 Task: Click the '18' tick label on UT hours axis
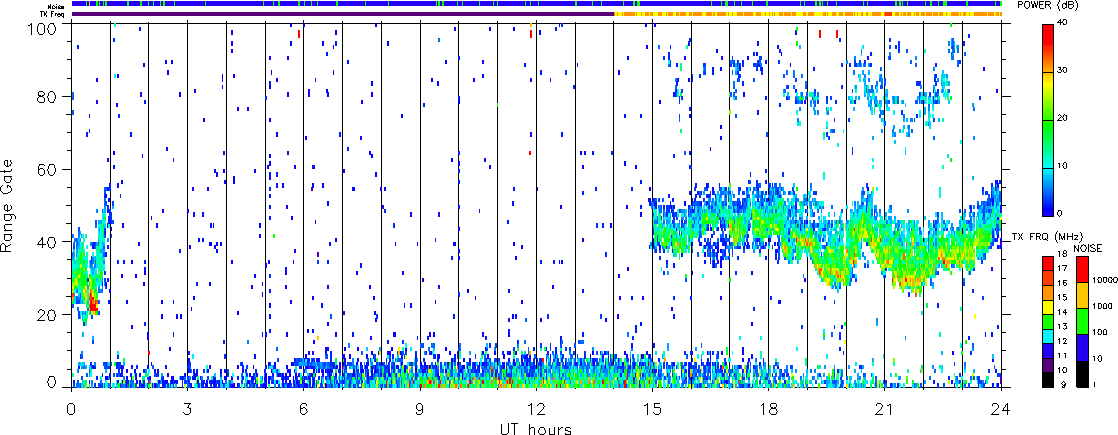[769, 409]
